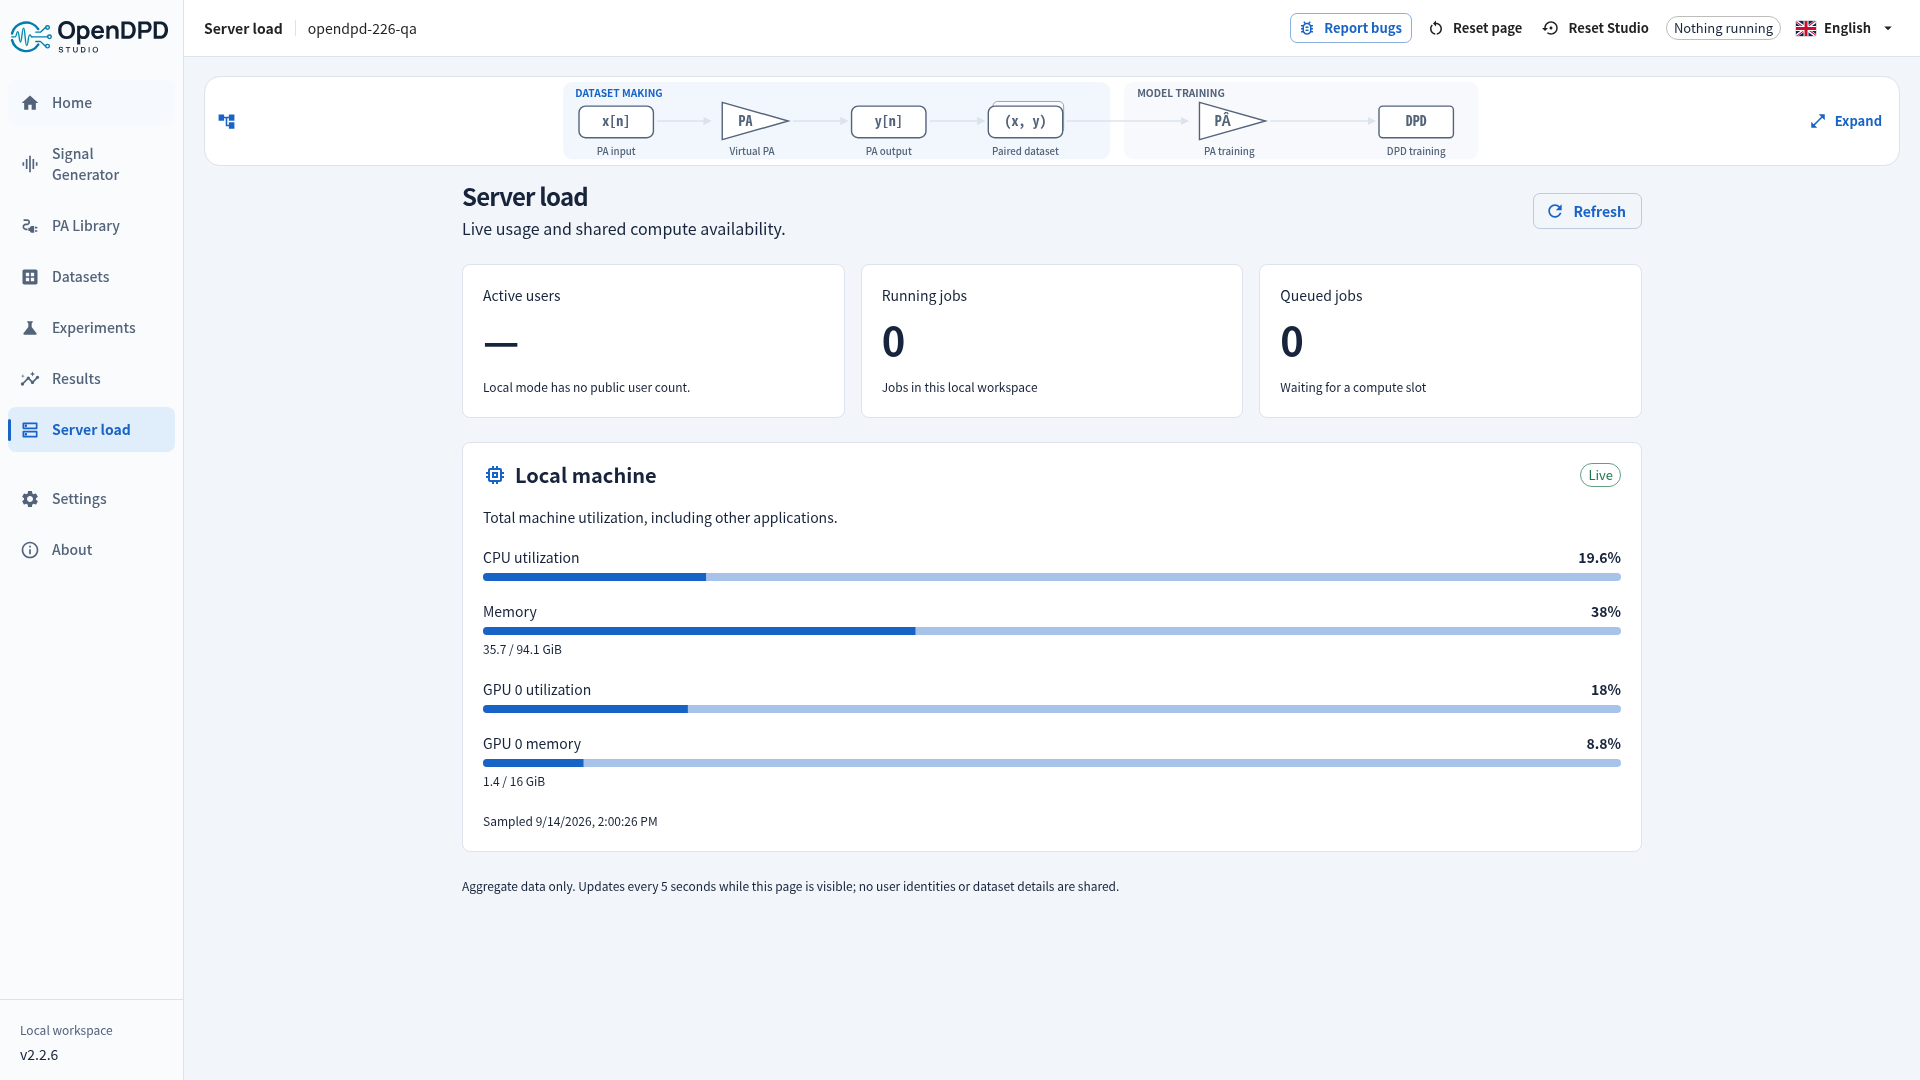Click the Local machine chip icon

click(495, 475)
